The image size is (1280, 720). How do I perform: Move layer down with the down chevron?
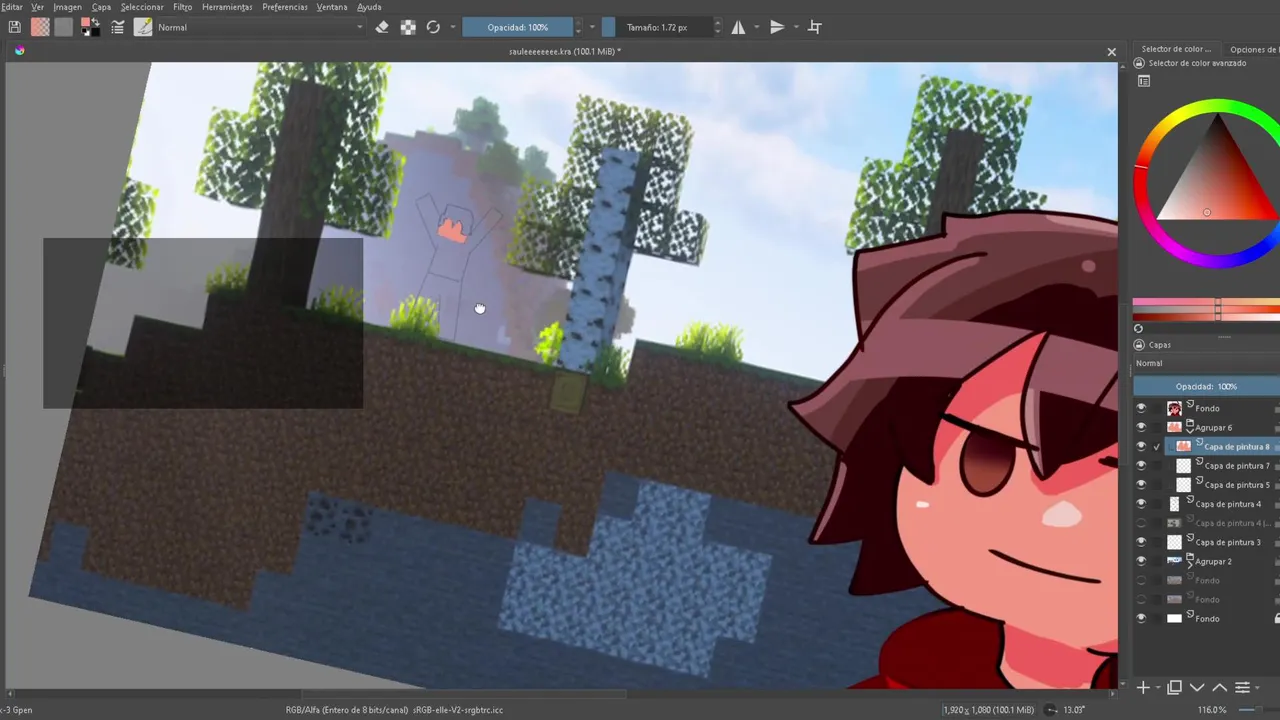click(x=1197, y=687)
